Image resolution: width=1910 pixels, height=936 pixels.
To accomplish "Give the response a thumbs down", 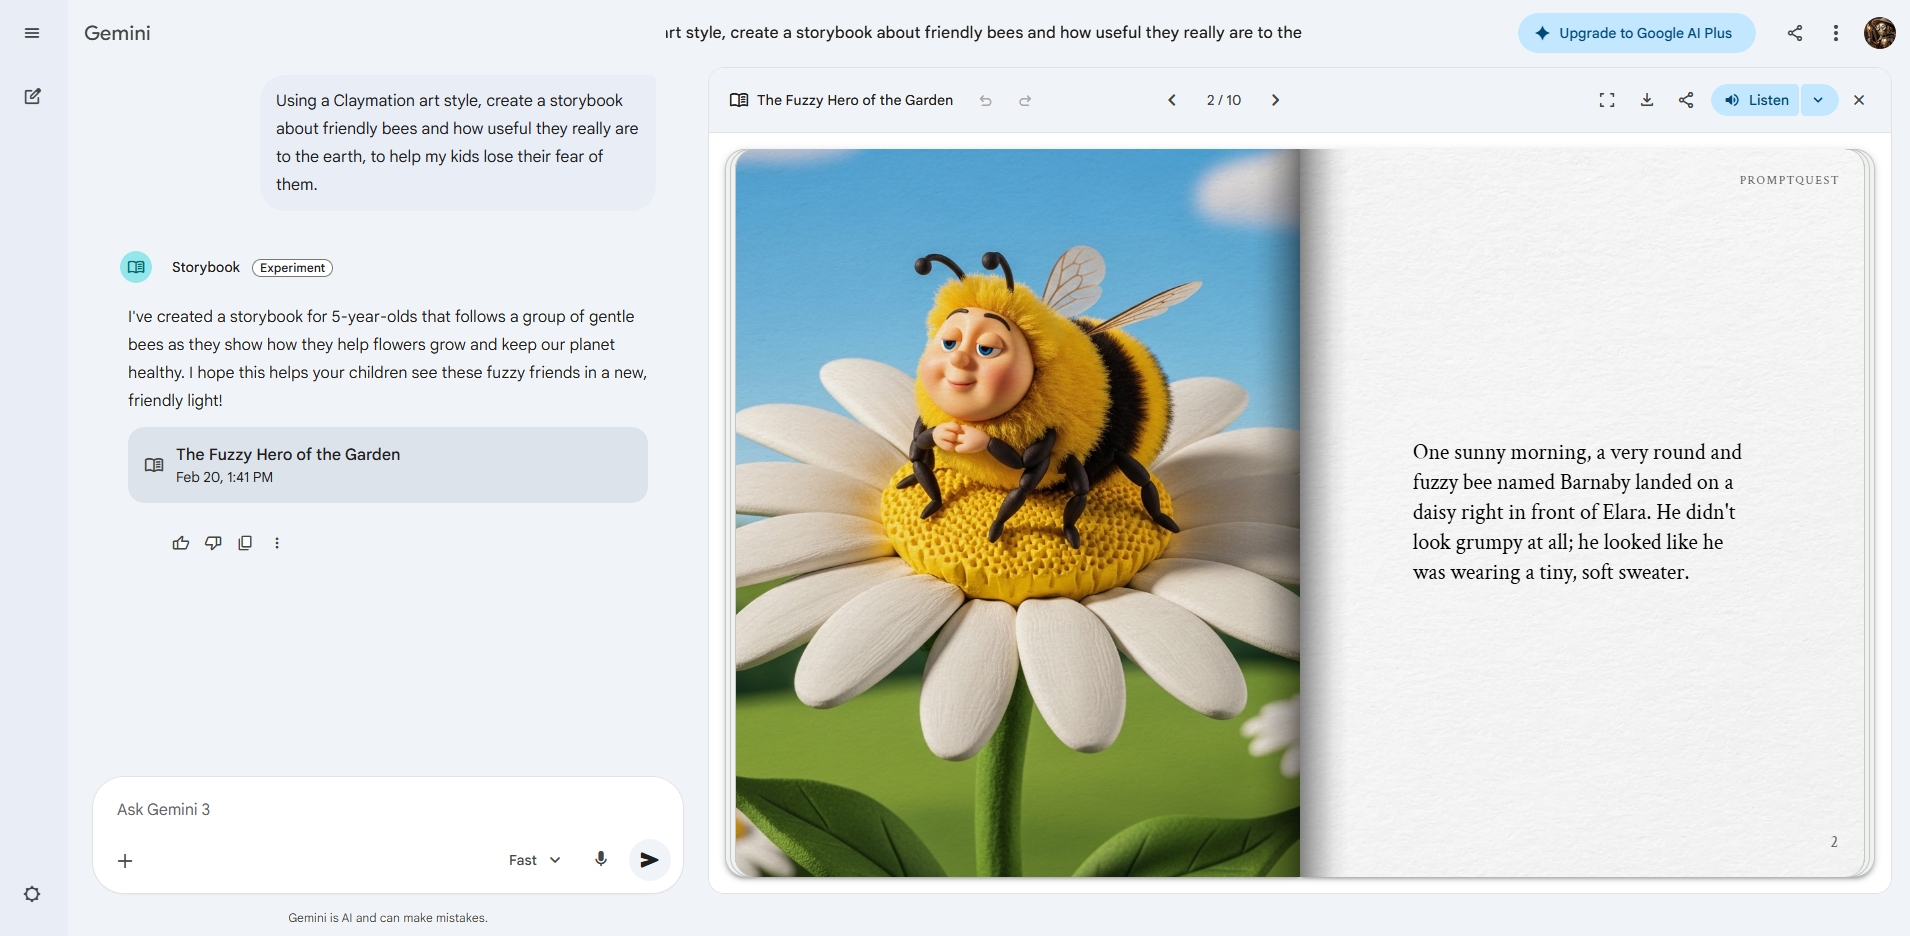I will coord(213,543).
